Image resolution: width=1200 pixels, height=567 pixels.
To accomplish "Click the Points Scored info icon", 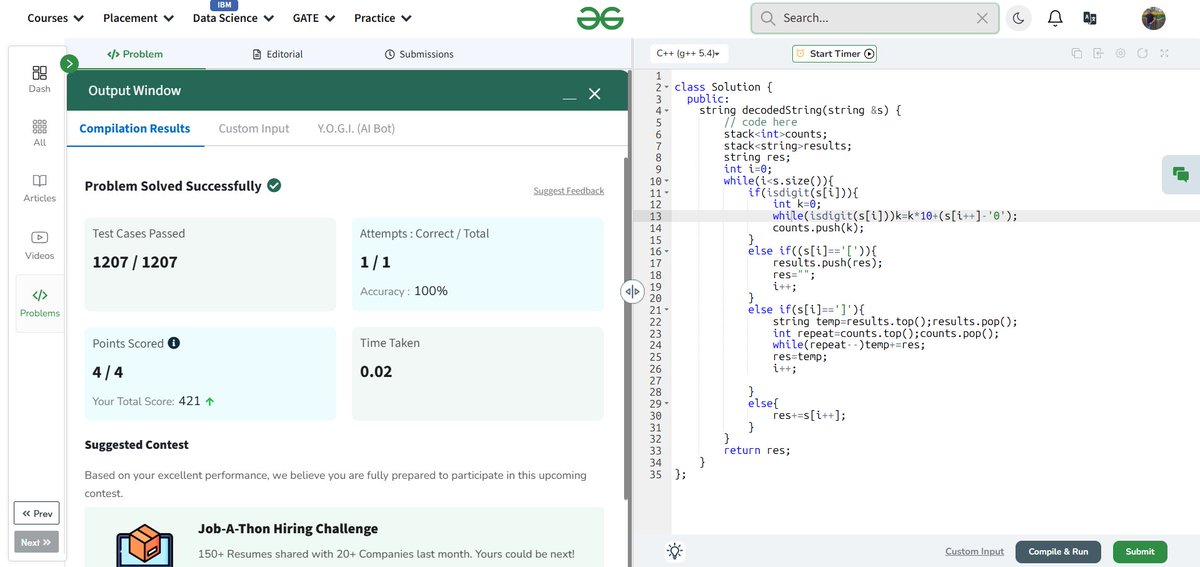I will 174,343.
